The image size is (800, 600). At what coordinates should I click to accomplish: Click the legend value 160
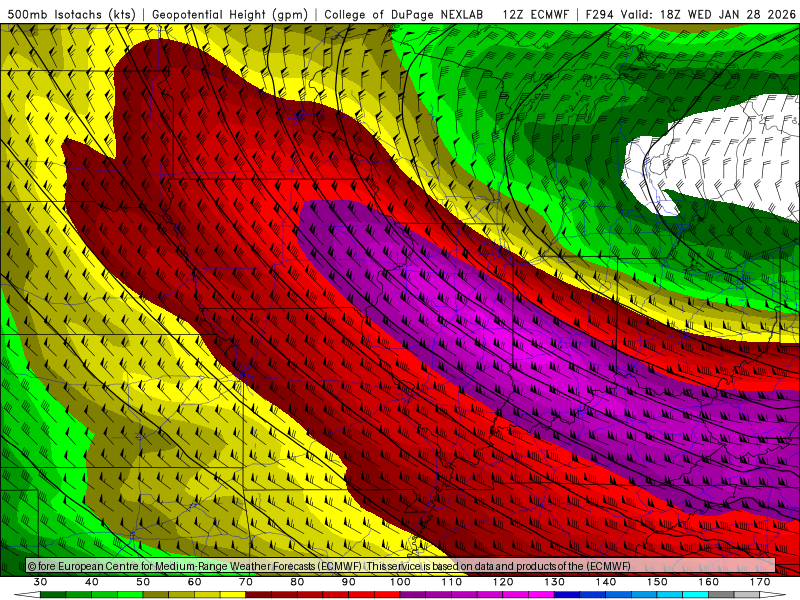tap(709, 582)
